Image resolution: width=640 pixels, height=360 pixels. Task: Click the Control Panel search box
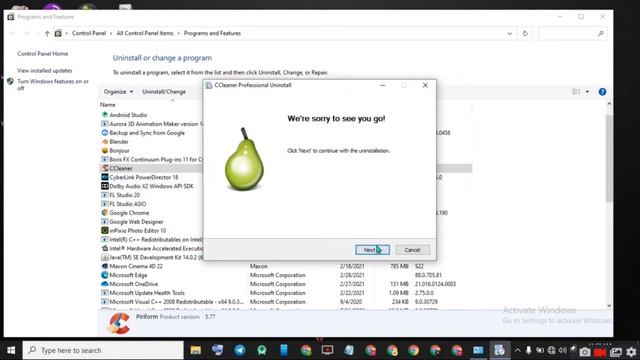[x=572, y=33]
